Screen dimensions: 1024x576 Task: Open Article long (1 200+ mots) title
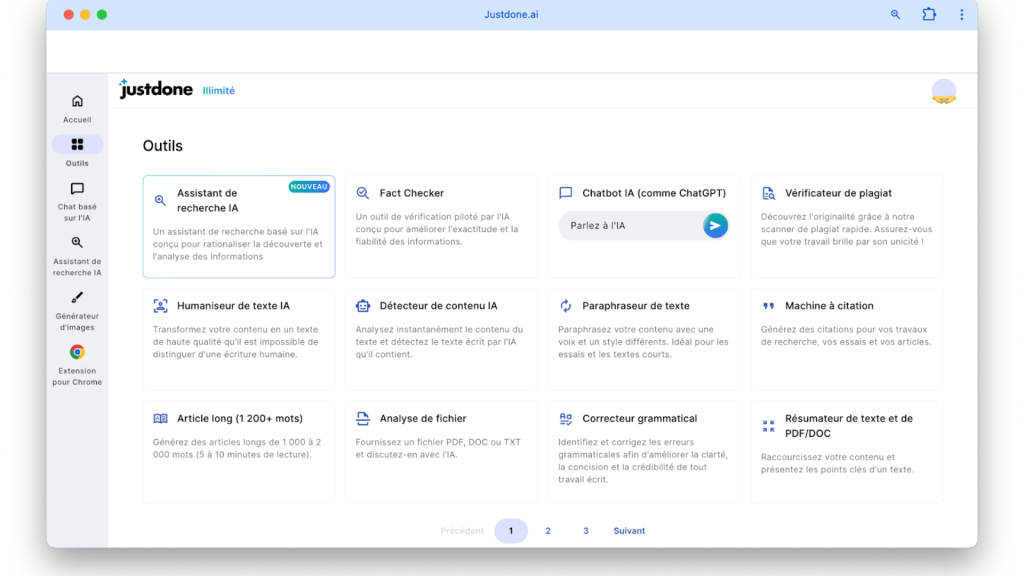point(240,419)
